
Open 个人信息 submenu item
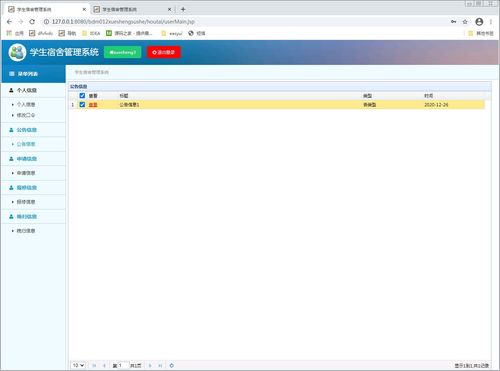[26, 104]
